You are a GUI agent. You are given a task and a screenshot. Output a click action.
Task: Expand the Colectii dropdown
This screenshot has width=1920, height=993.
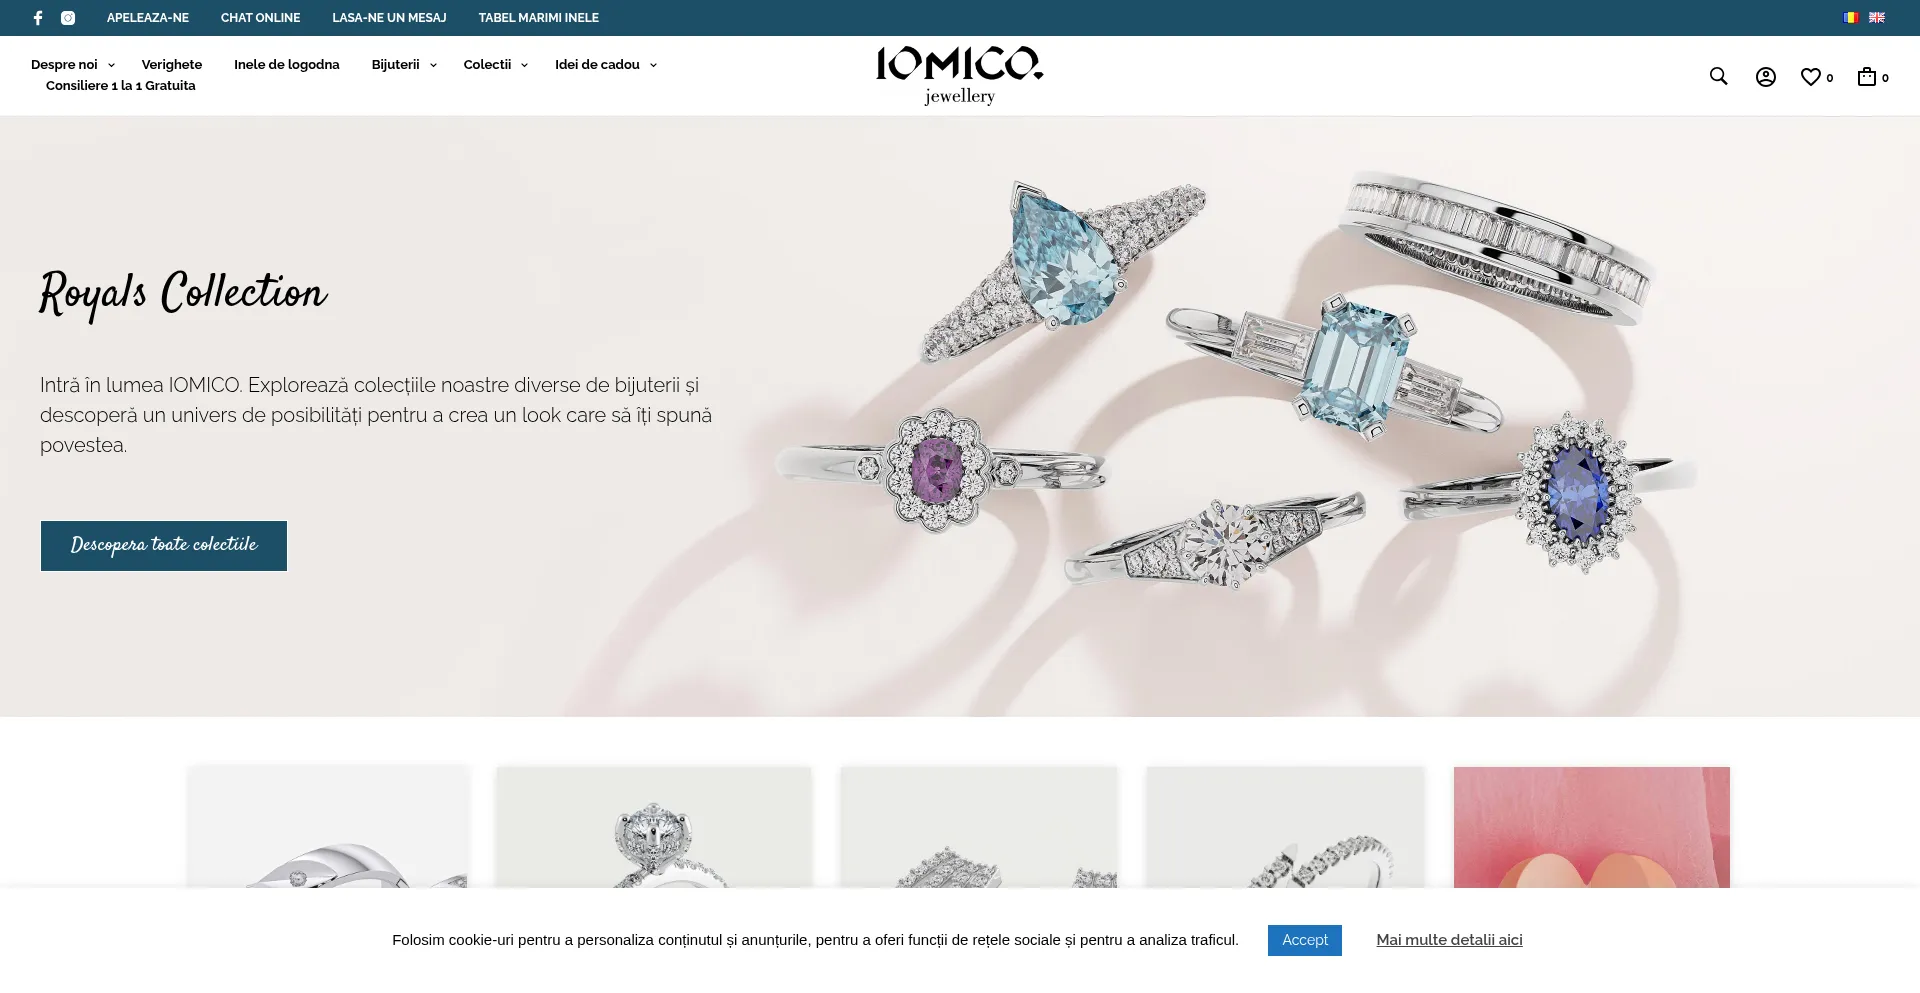(x=495, y=65)
